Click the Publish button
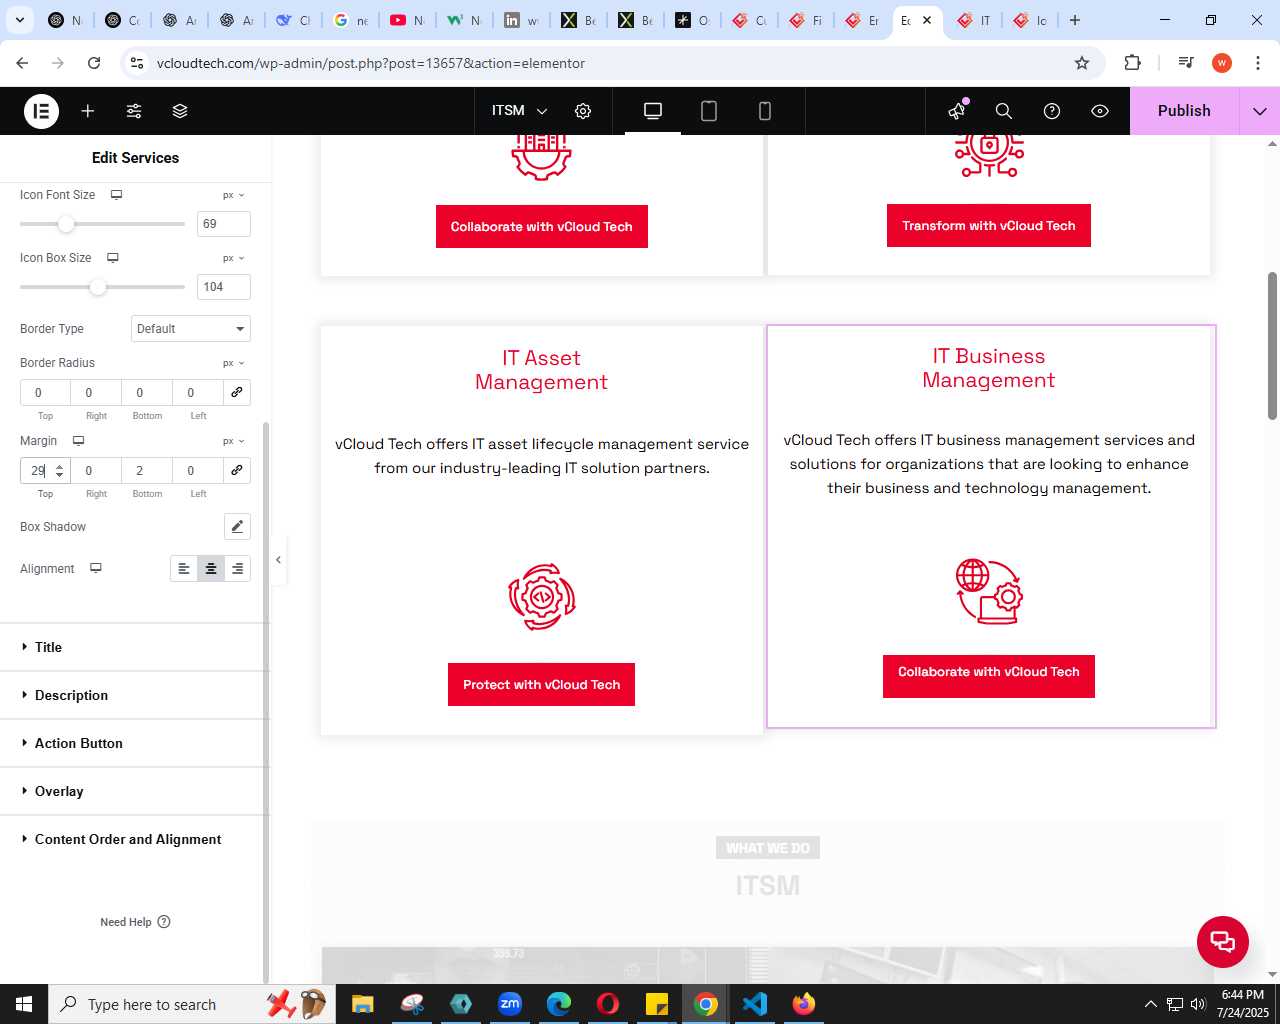The image size is (1280, 1024). (1184, 111)
